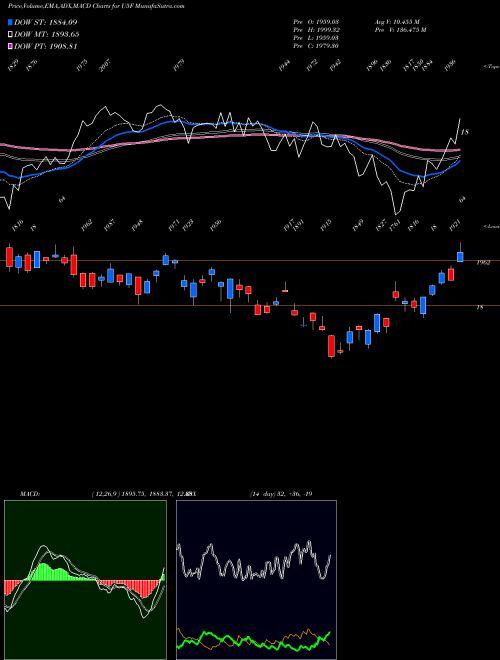Click the 'Pre O: 1959.03' value
500x660 pixels.
point(316,21)
